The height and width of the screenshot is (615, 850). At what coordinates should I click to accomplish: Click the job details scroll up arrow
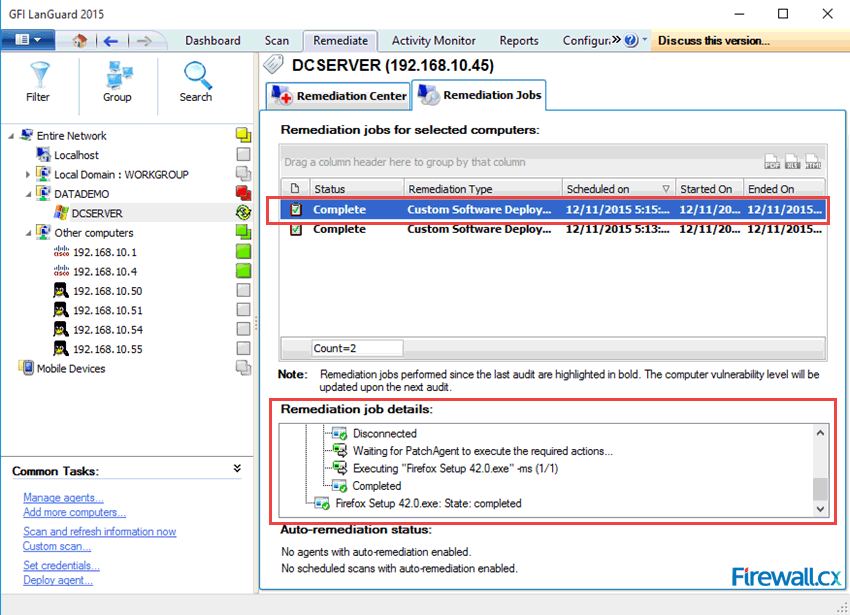(820, 433)
